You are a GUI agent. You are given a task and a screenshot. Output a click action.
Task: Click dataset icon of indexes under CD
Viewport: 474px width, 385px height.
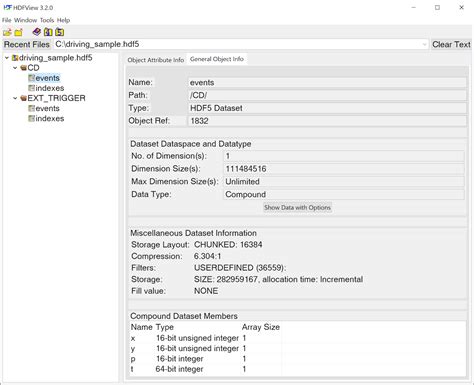[31, 88]
